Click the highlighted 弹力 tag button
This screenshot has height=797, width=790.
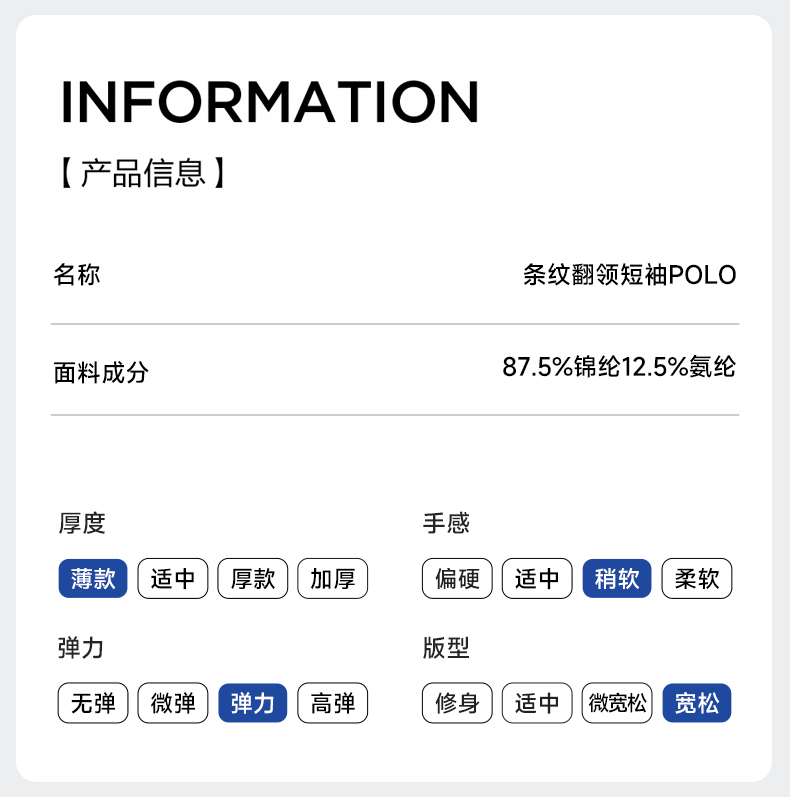coord(253,703)
